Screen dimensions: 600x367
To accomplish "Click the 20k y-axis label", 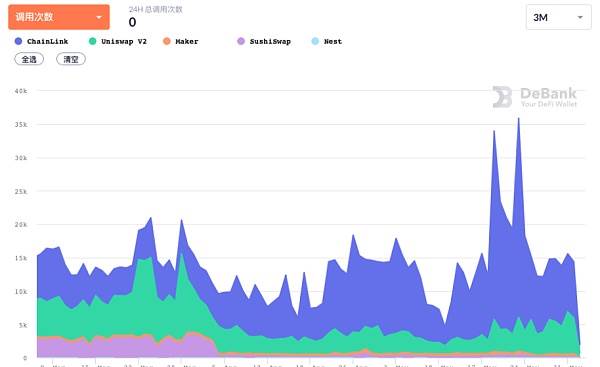I will [21, 225].
